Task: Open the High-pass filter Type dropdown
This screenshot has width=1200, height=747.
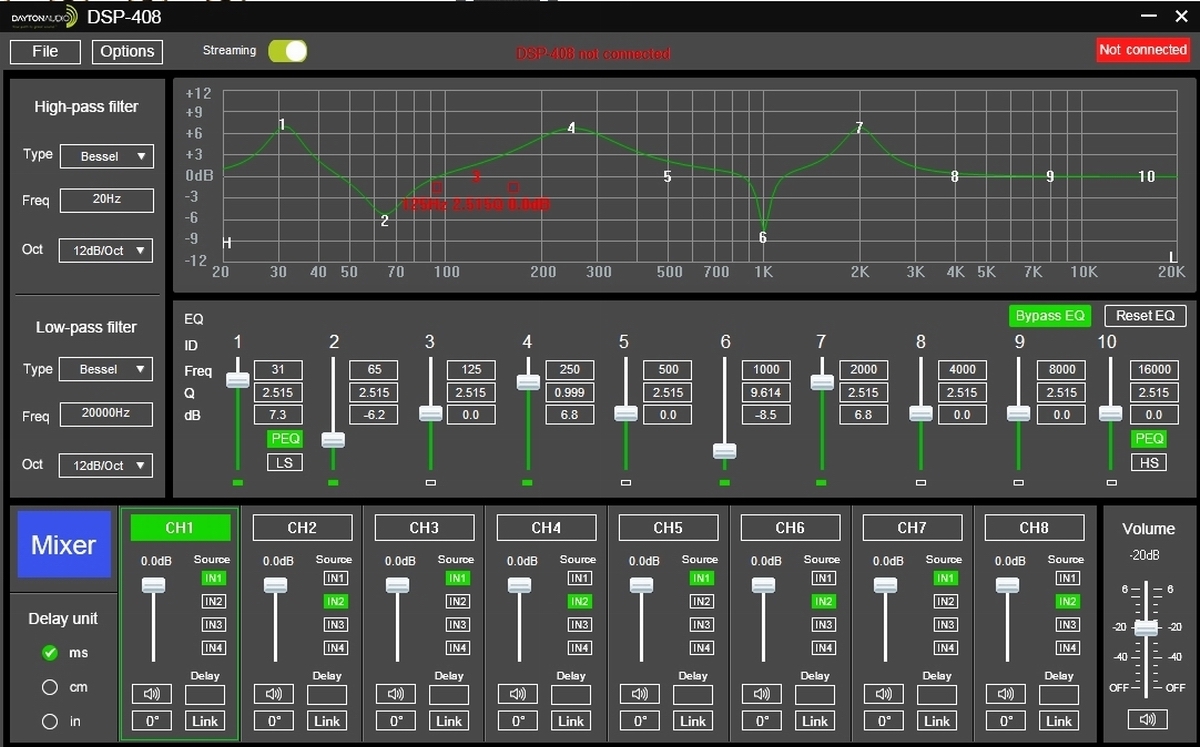Action: coord(106,156)
